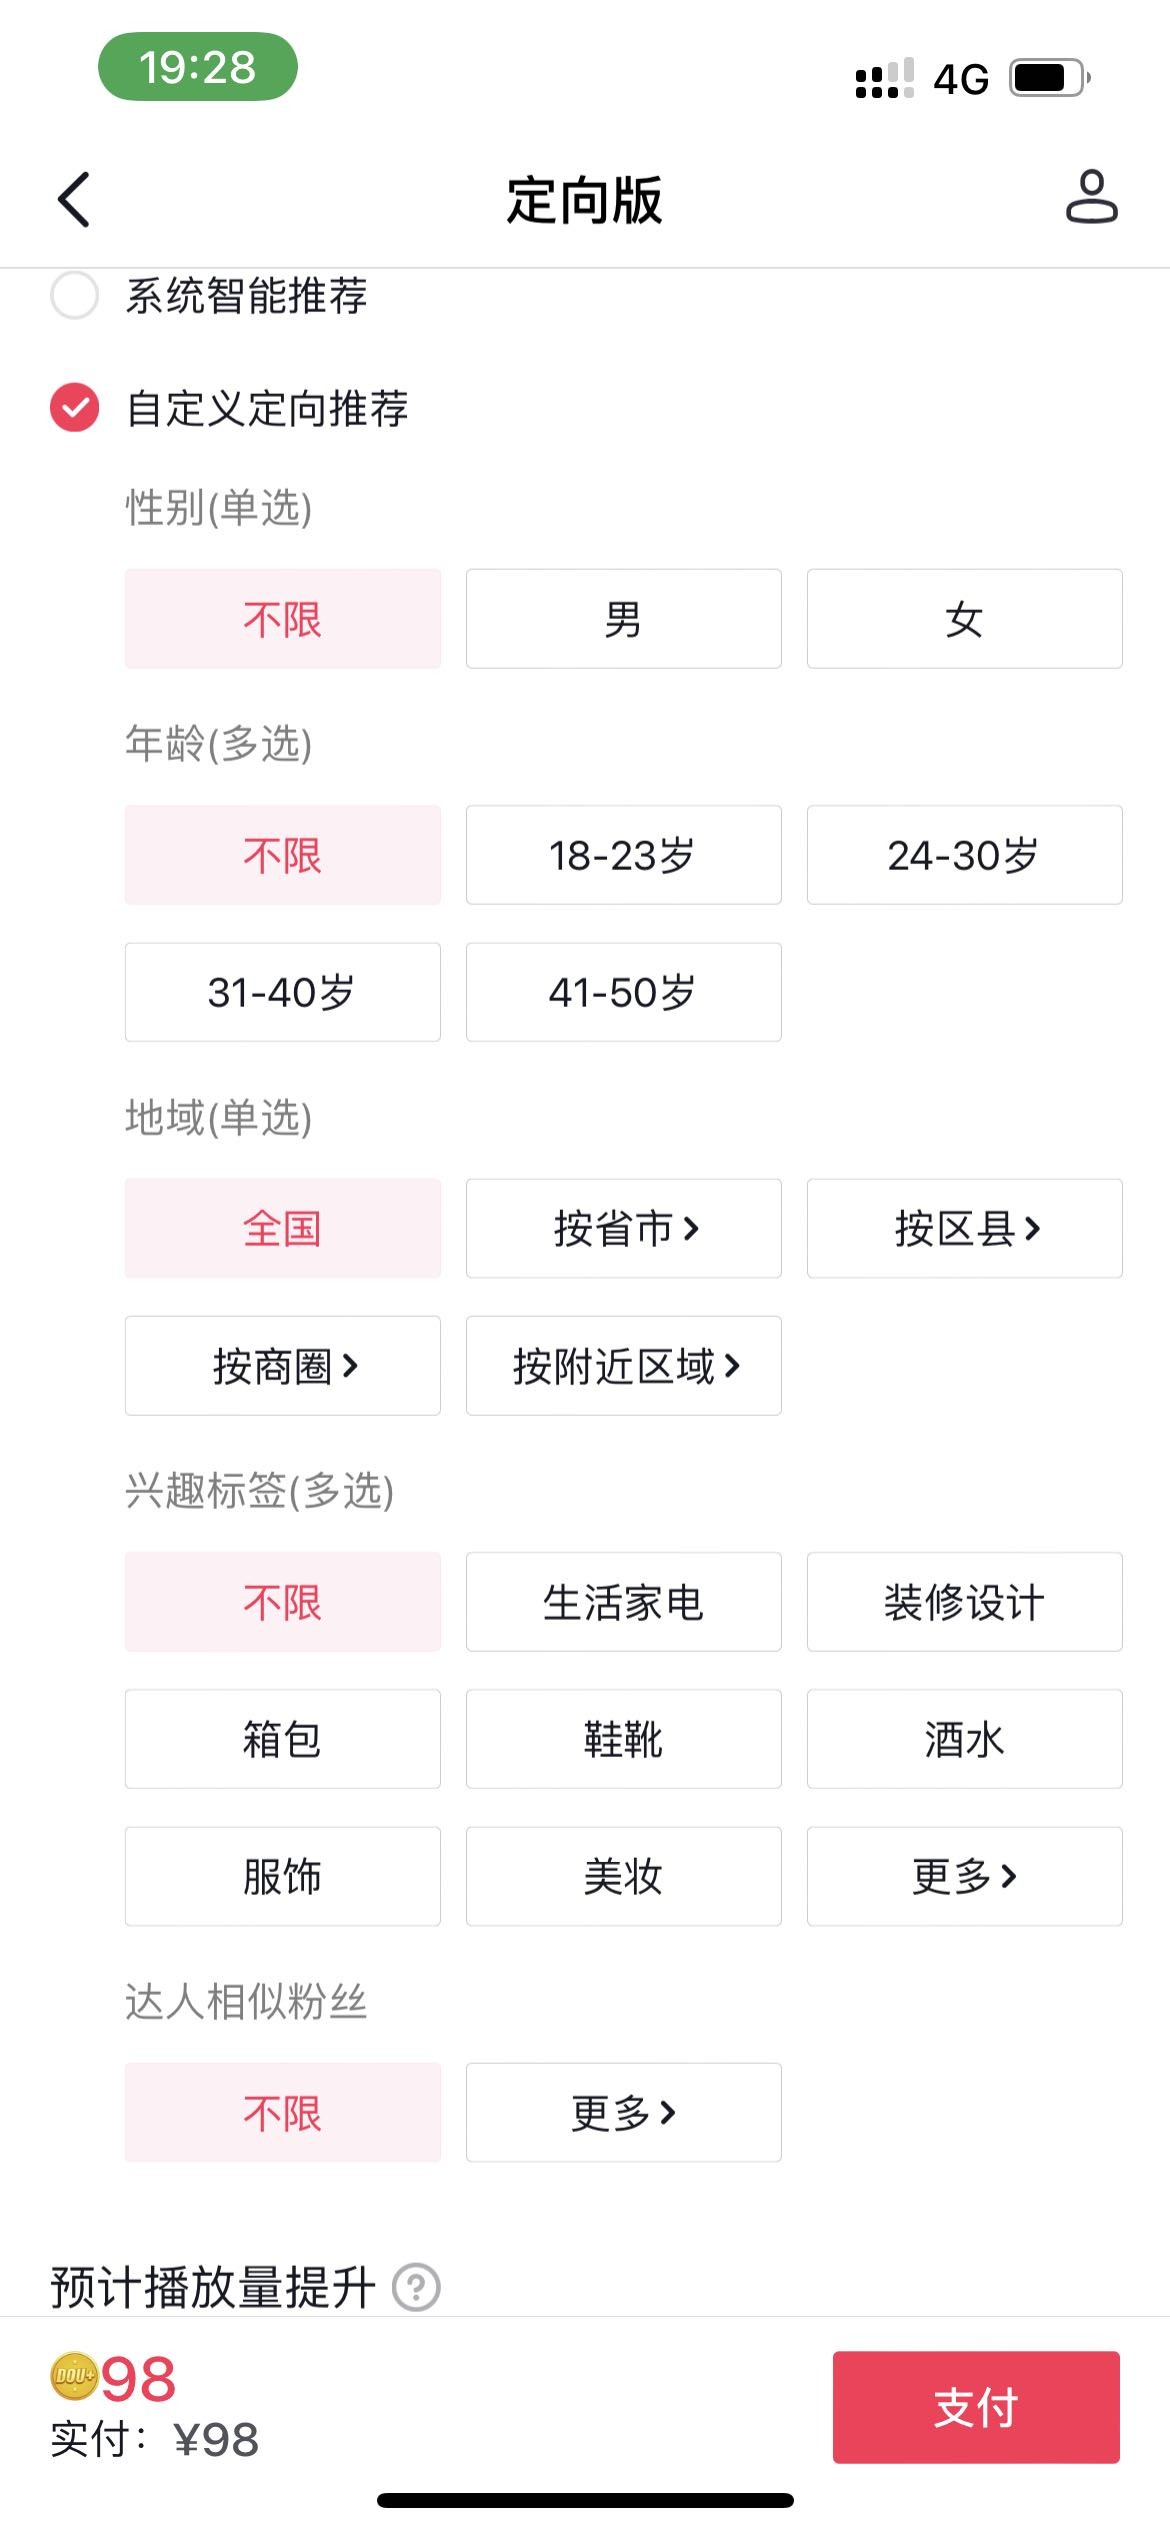Choose 女 for gender
1170x2532 pixels.
[964, 619]
